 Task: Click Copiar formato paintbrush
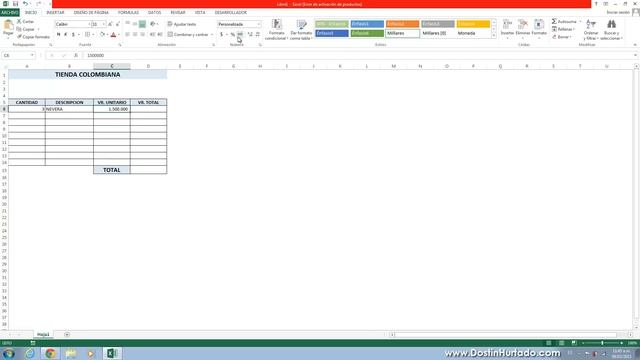click(x=33, y=37)
